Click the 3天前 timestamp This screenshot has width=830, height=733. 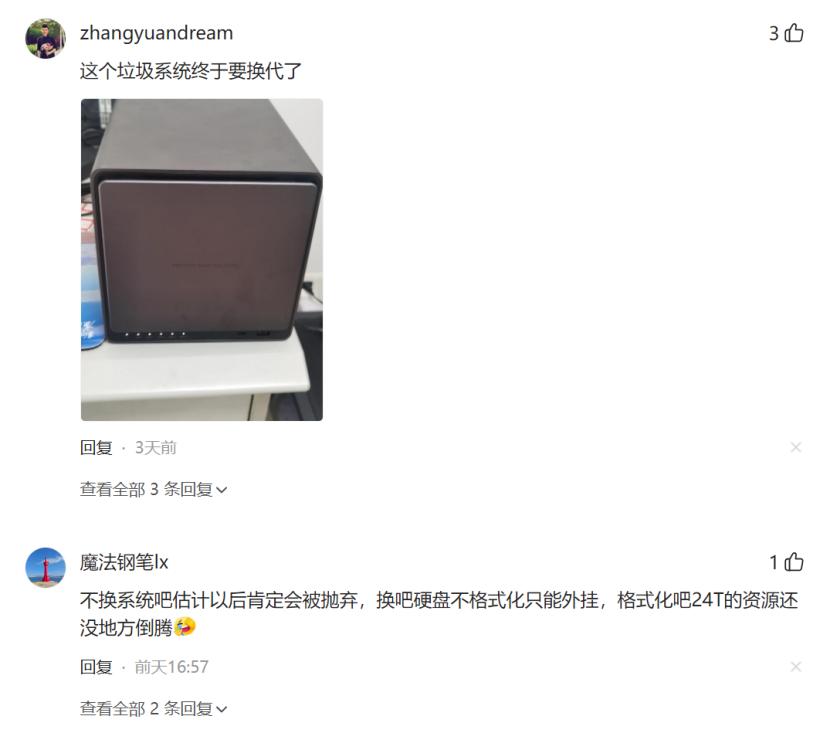click(156, 448)
